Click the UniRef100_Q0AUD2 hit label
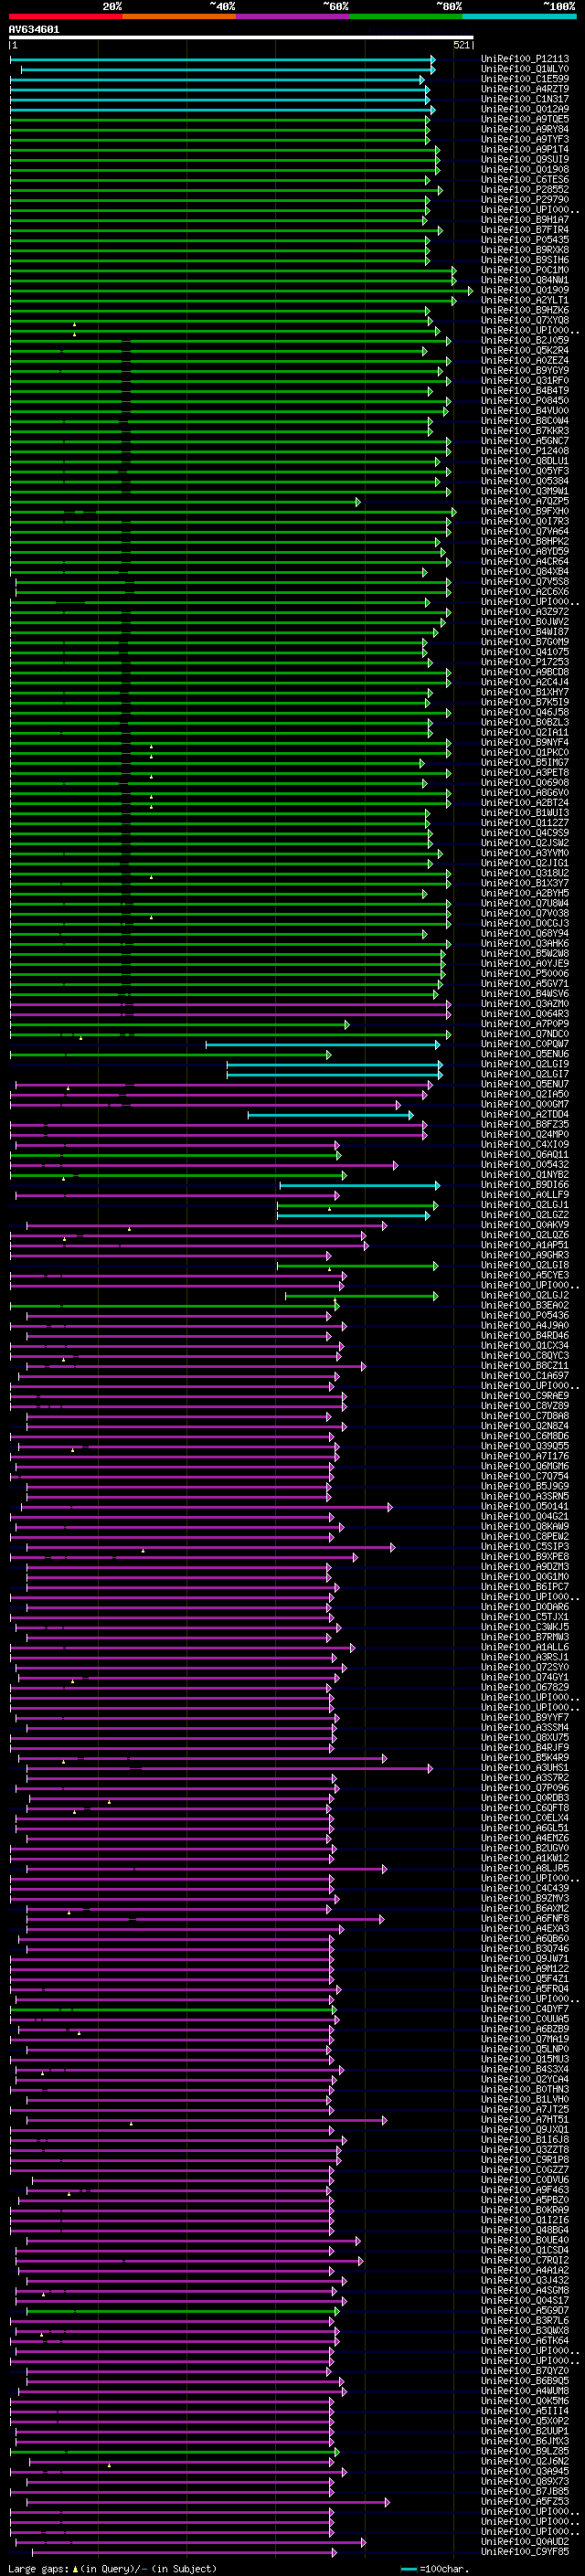The image size is (585, 2576). (525, 2541)
